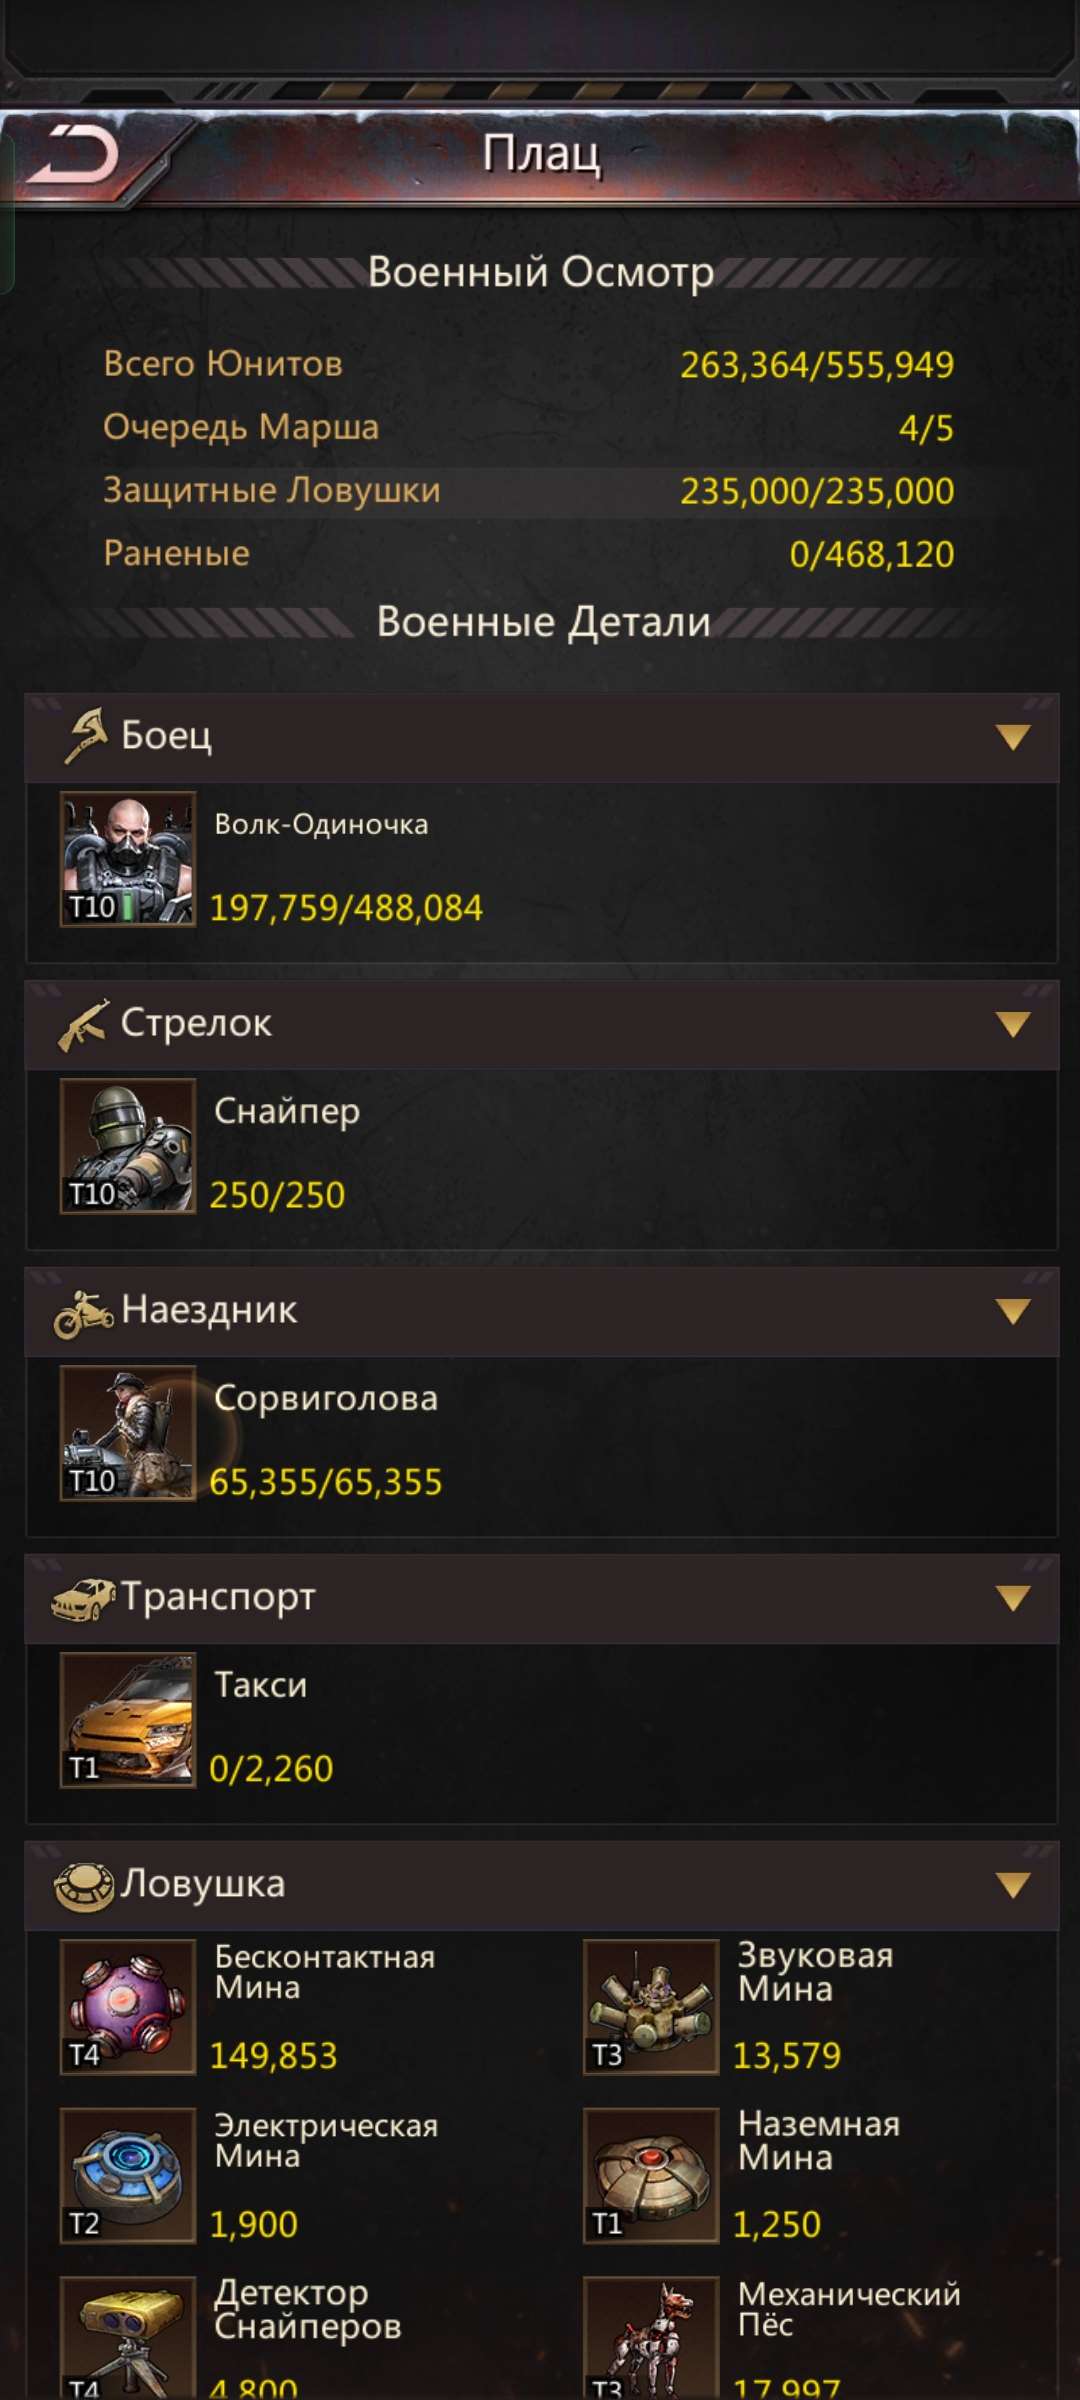Tap Детектор Снайперов trap icon
1080x2400 pixels.
click(x=128, y=2338)
